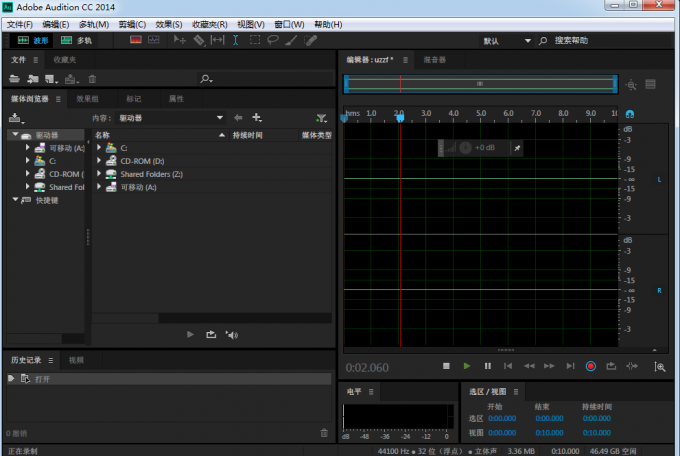The width and height of the screenshot is (680, 456).
Task: Select the Move tool
Action: (x=180, y=40)
